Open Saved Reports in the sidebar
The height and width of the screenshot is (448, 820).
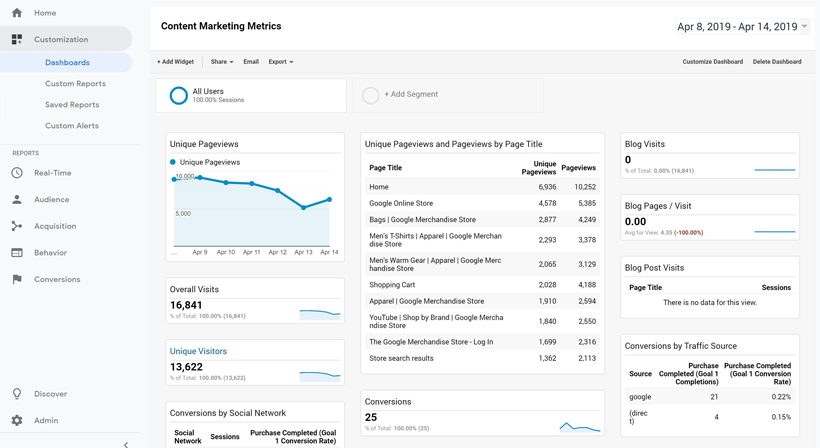72,105
